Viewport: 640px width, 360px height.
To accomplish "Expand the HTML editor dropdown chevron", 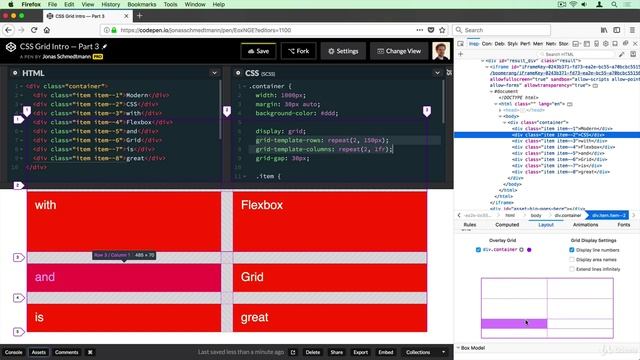I will (x=214, y=73).
